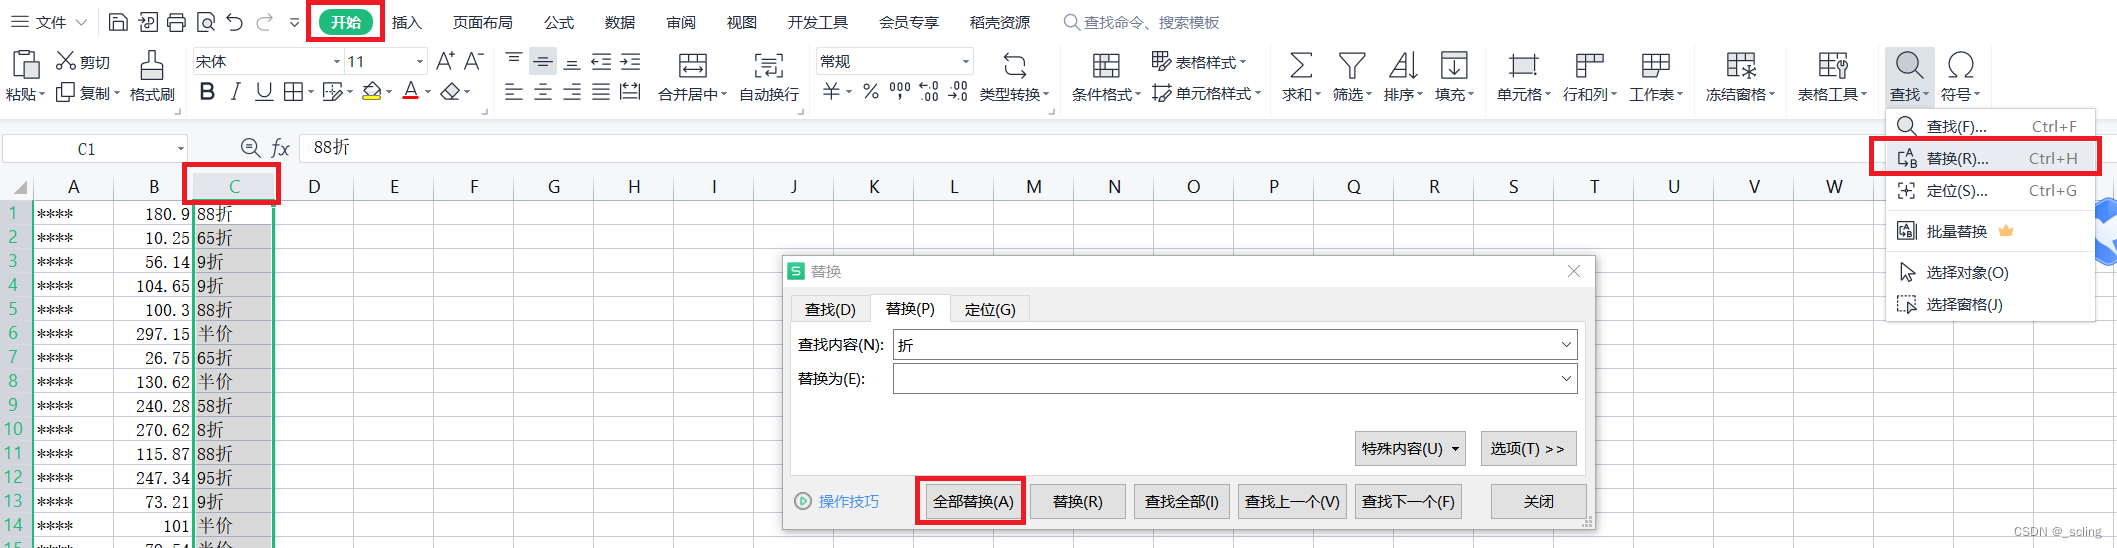Click the Filter funnel icon
Screen dimensions: 2117x548
click(1352, 66)
